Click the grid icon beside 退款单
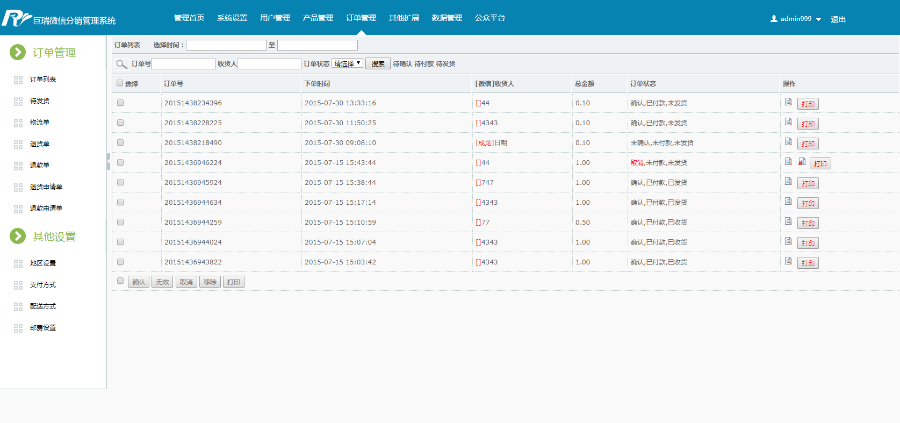 click(18, 165)
